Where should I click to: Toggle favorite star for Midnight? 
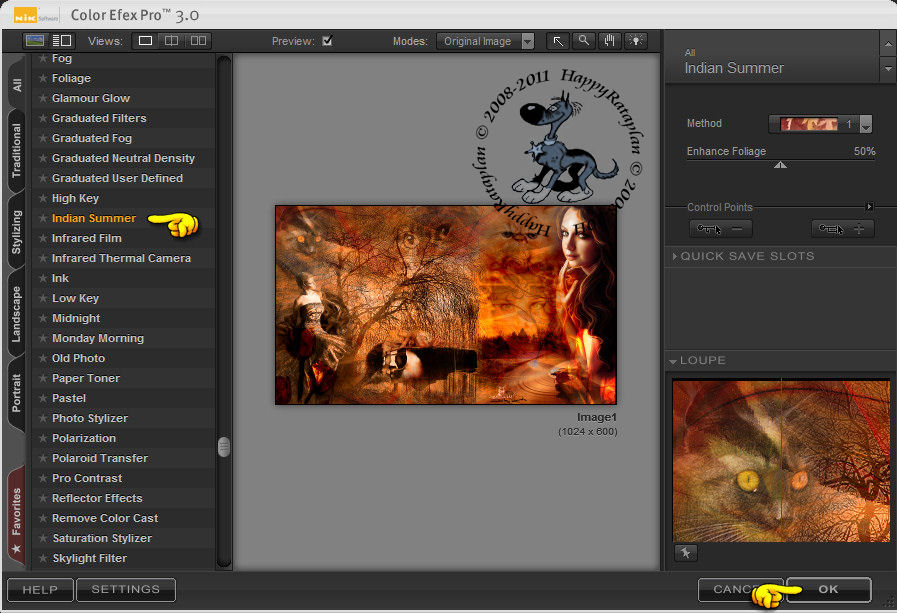tap(43, 319)
